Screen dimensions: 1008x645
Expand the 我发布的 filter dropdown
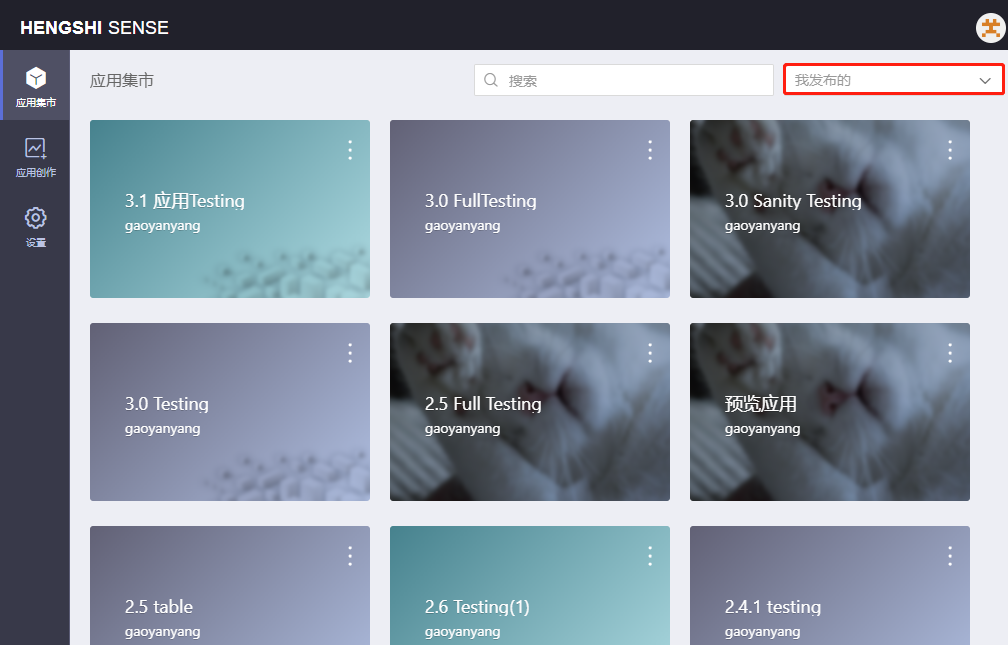894,80
